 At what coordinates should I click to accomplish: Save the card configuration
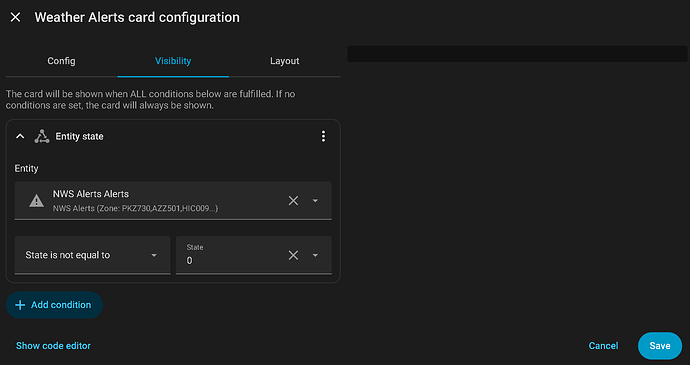click(x=660, y=346)
